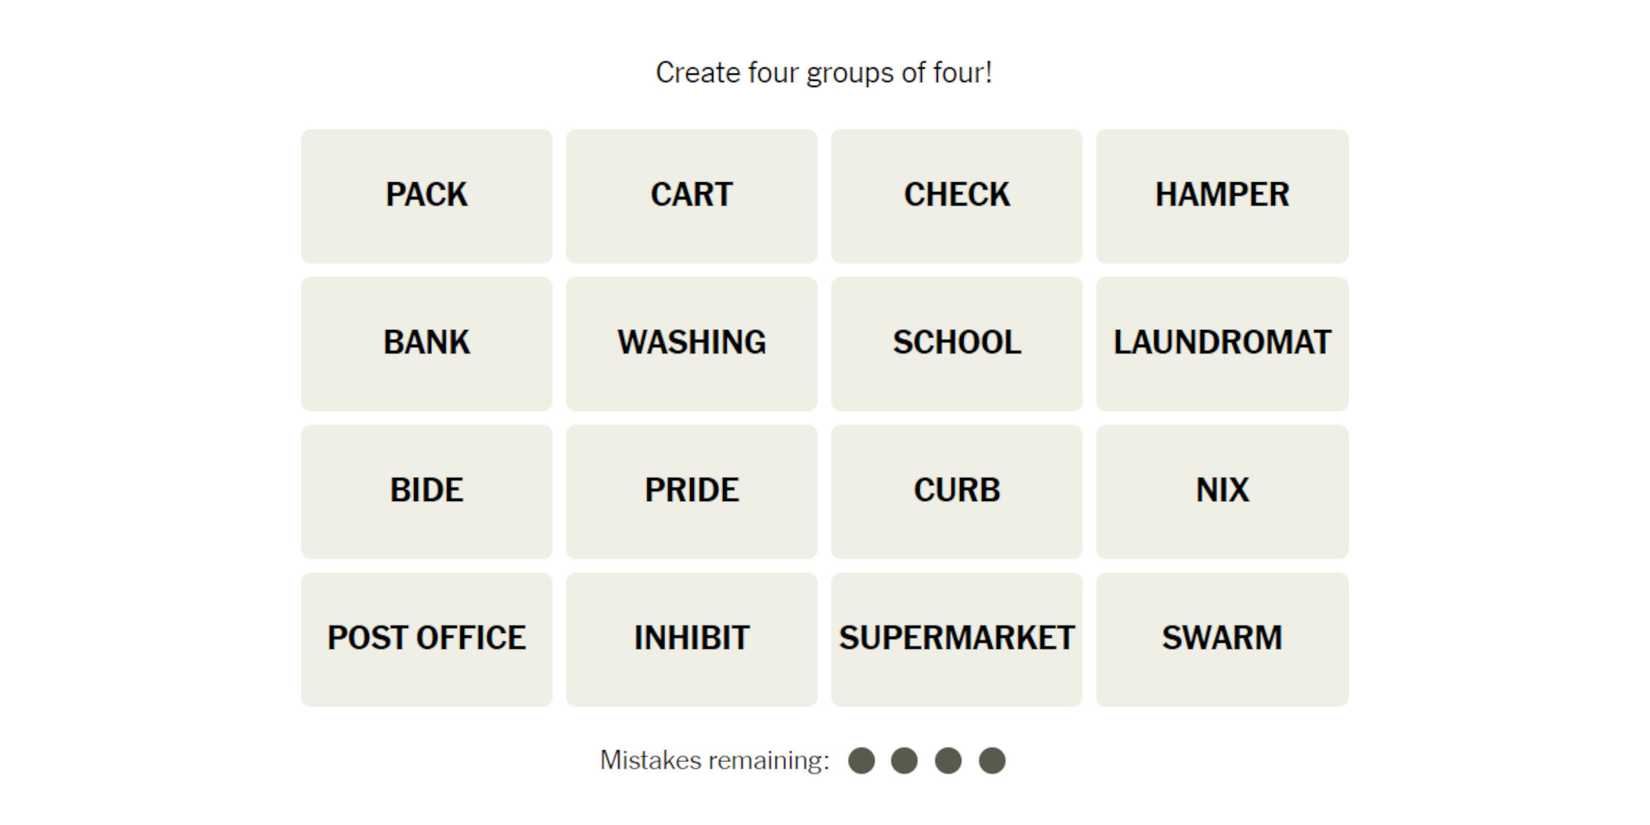Viewport: 1650px width, 825px height.
Task: Click the "Mistakes remaining" label
Action: [x=714, y=761]
